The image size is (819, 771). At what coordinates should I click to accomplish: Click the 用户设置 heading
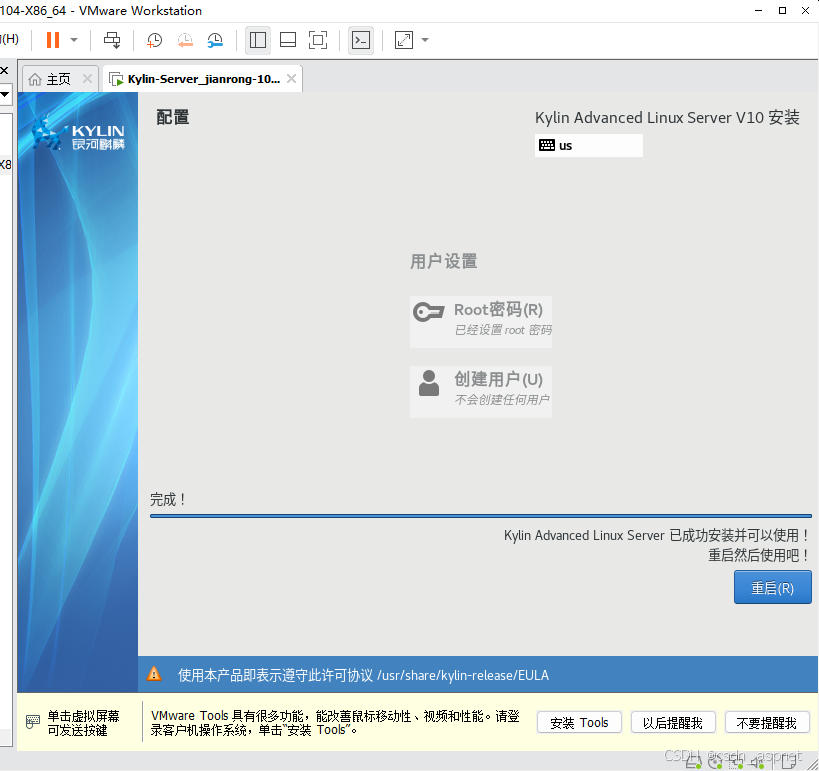click(x=443, y=261)
